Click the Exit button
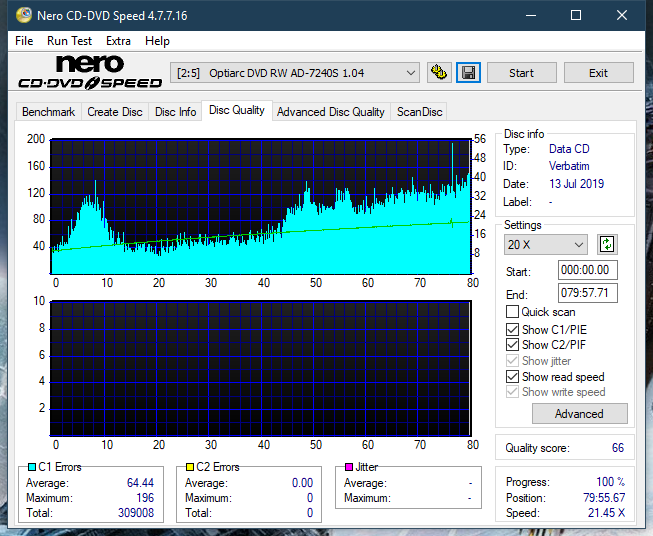The height and width of the screenshot is (536, 653). point(598,73)
